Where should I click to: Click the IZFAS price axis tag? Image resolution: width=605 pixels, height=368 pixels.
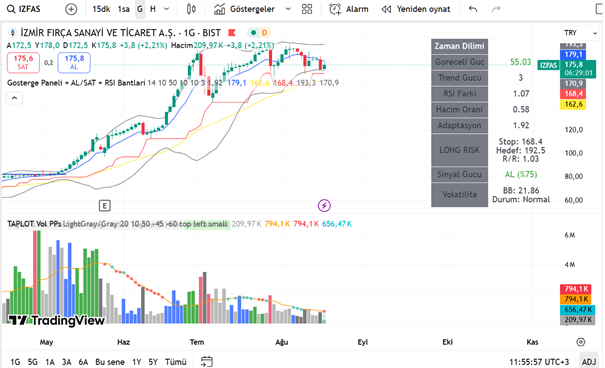pos(548,65)
